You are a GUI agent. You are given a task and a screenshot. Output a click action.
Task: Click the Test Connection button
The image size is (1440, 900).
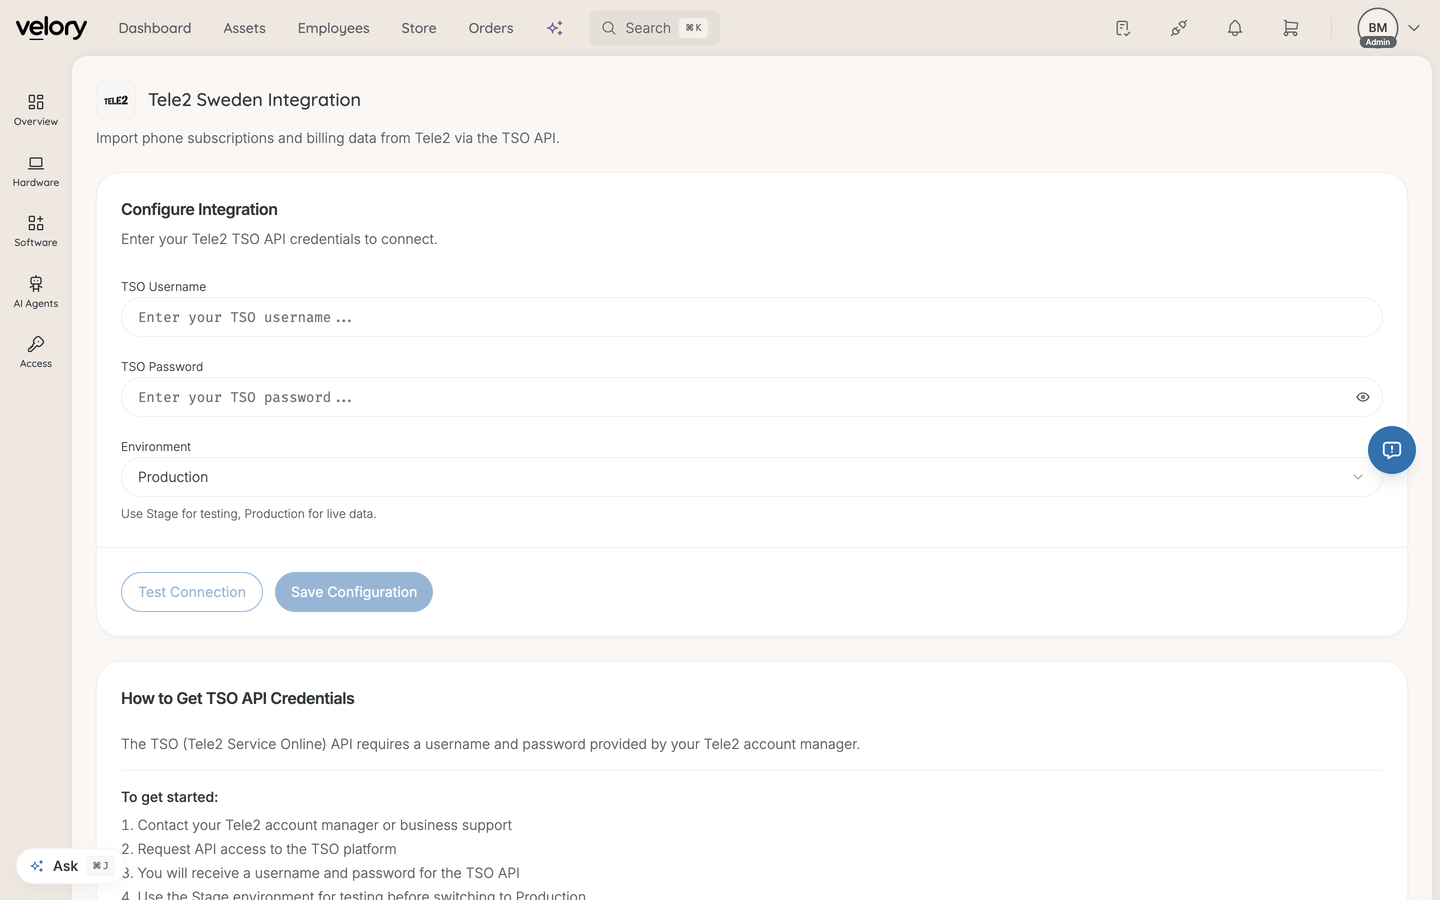[x=192, y=592]
